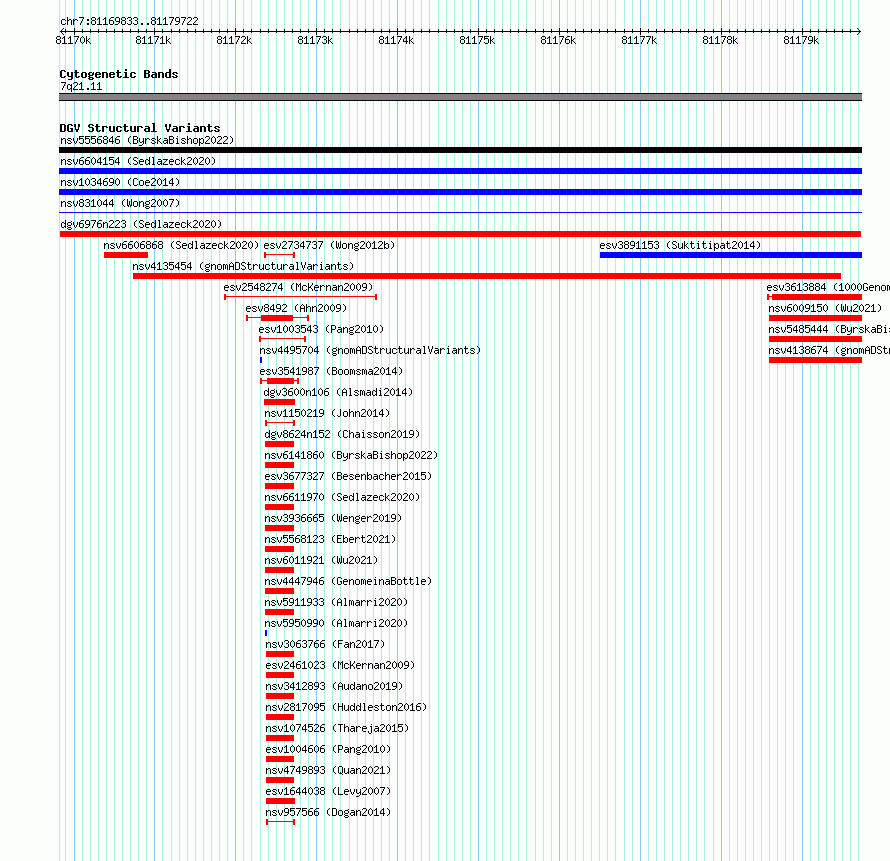Select esv1003543 (Pang2010) variant label
Screen dimensions: 890x861
(321, 329)
